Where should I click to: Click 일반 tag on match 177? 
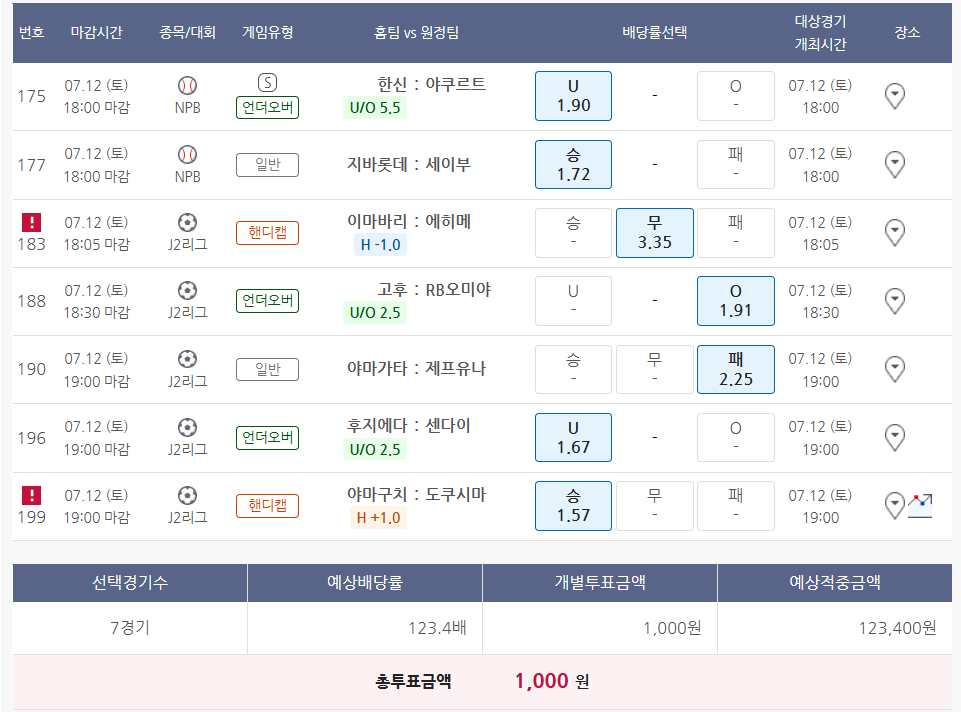[267, 165]
